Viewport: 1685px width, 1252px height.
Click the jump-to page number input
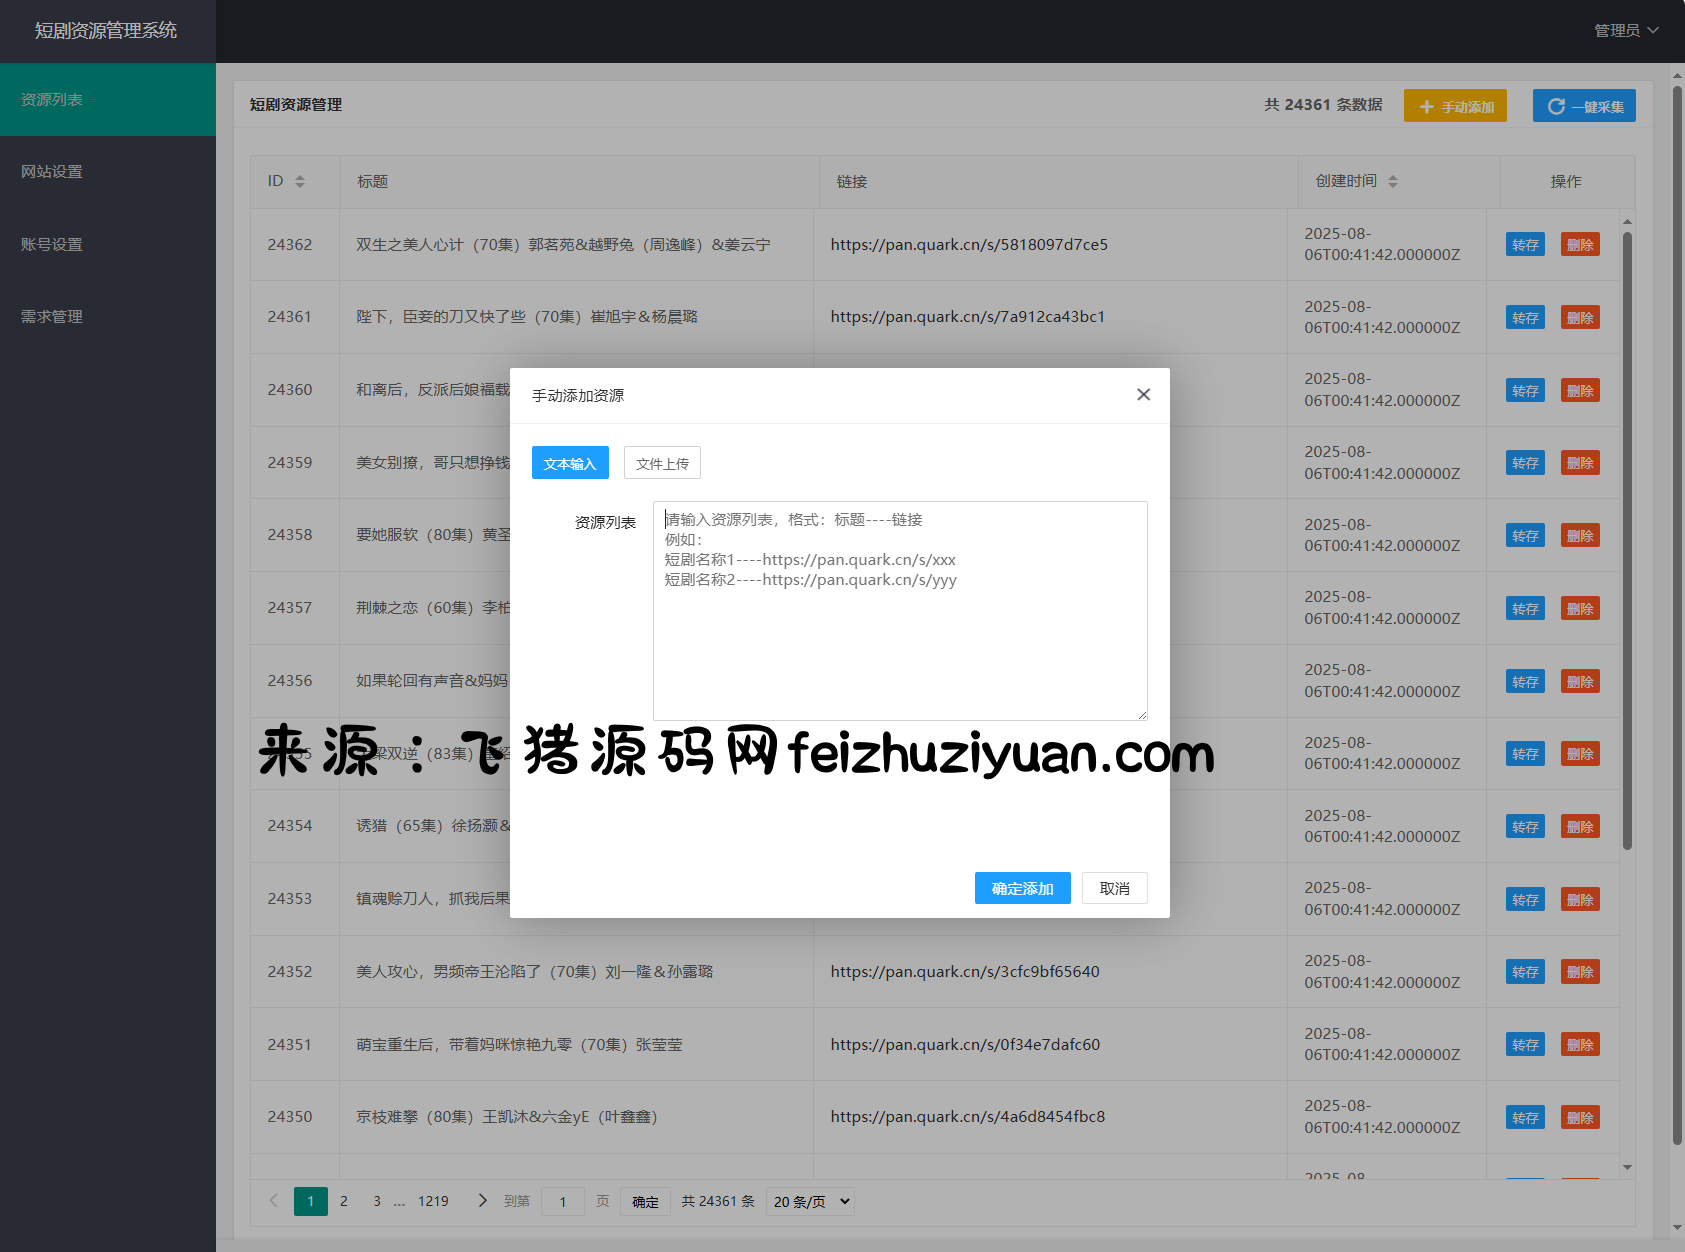(x=563, y=1201)
